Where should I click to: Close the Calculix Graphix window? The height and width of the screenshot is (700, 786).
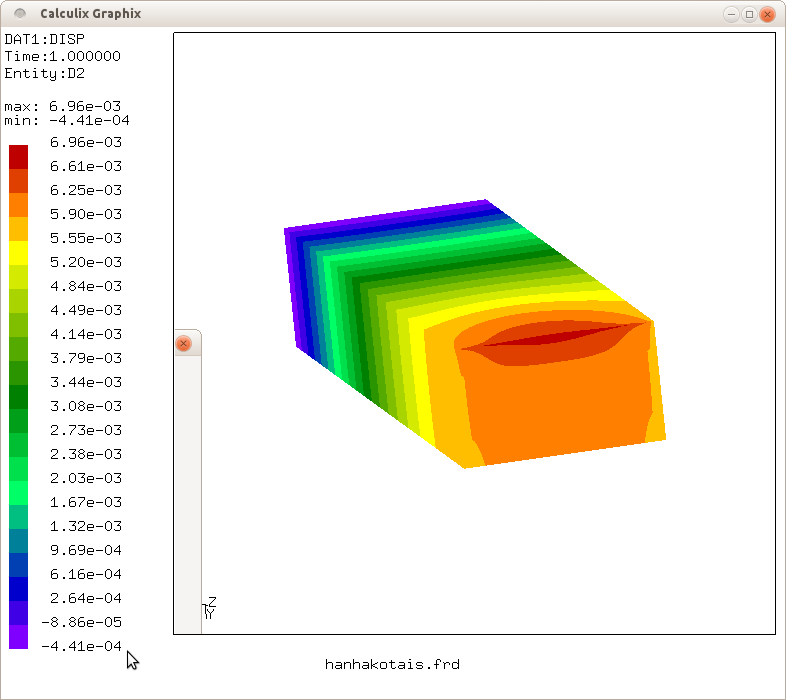(767, 14)
